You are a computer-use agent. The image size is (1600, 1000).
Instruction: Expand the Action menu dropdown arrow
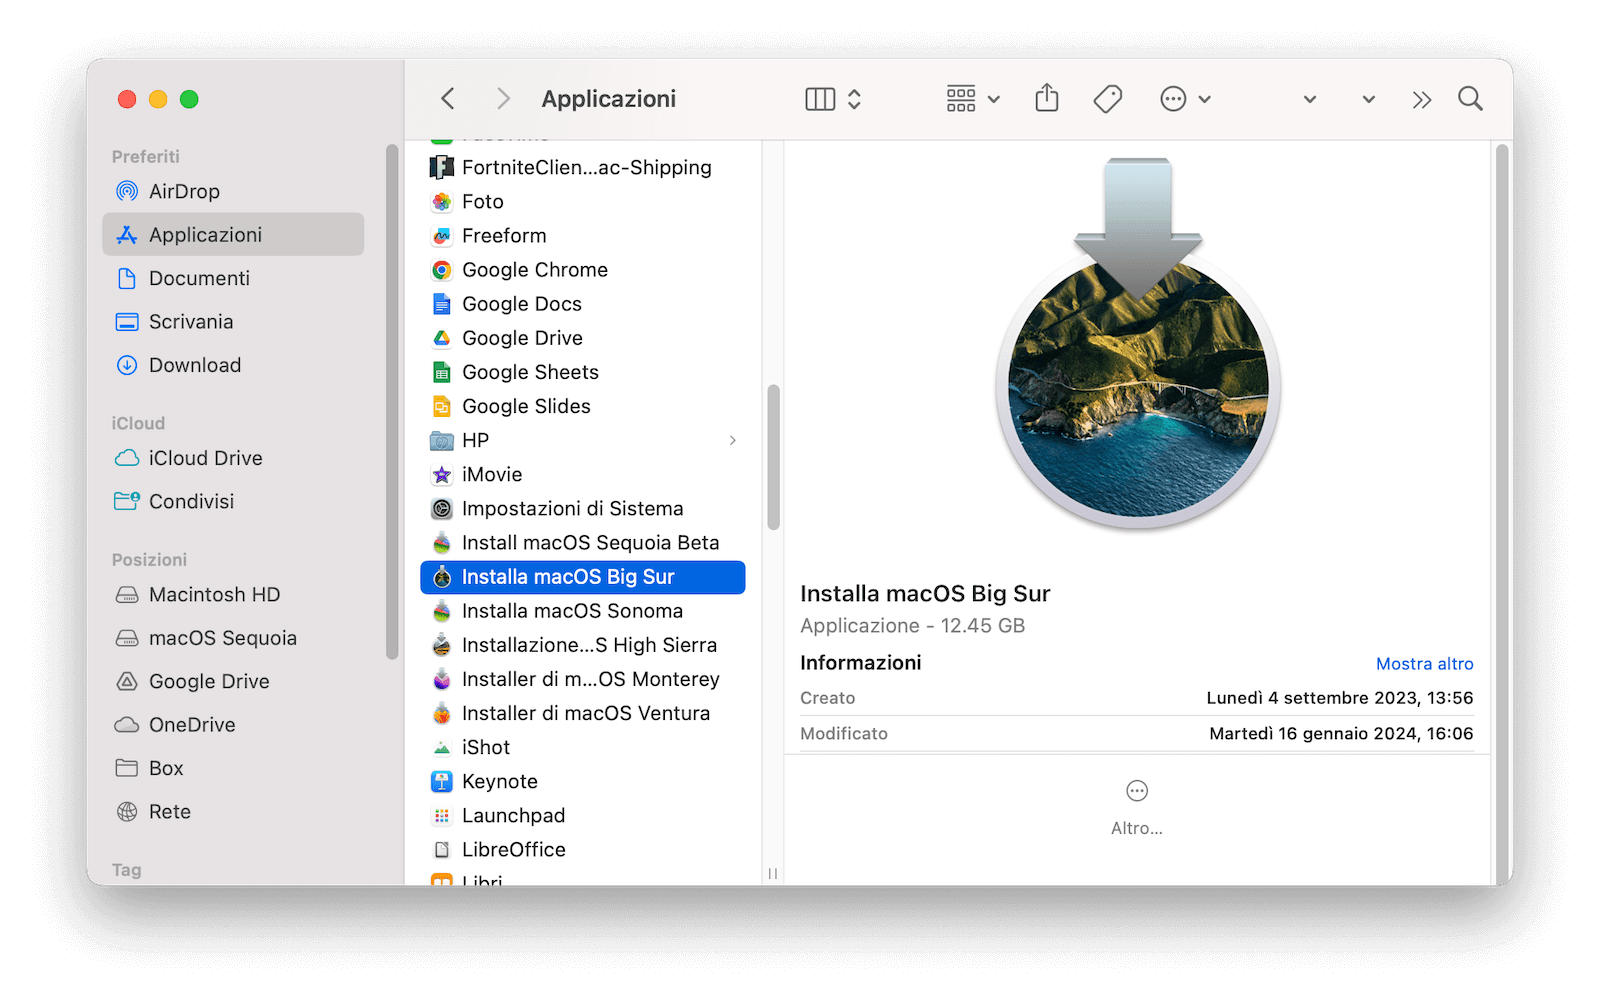pos(1205,99)
